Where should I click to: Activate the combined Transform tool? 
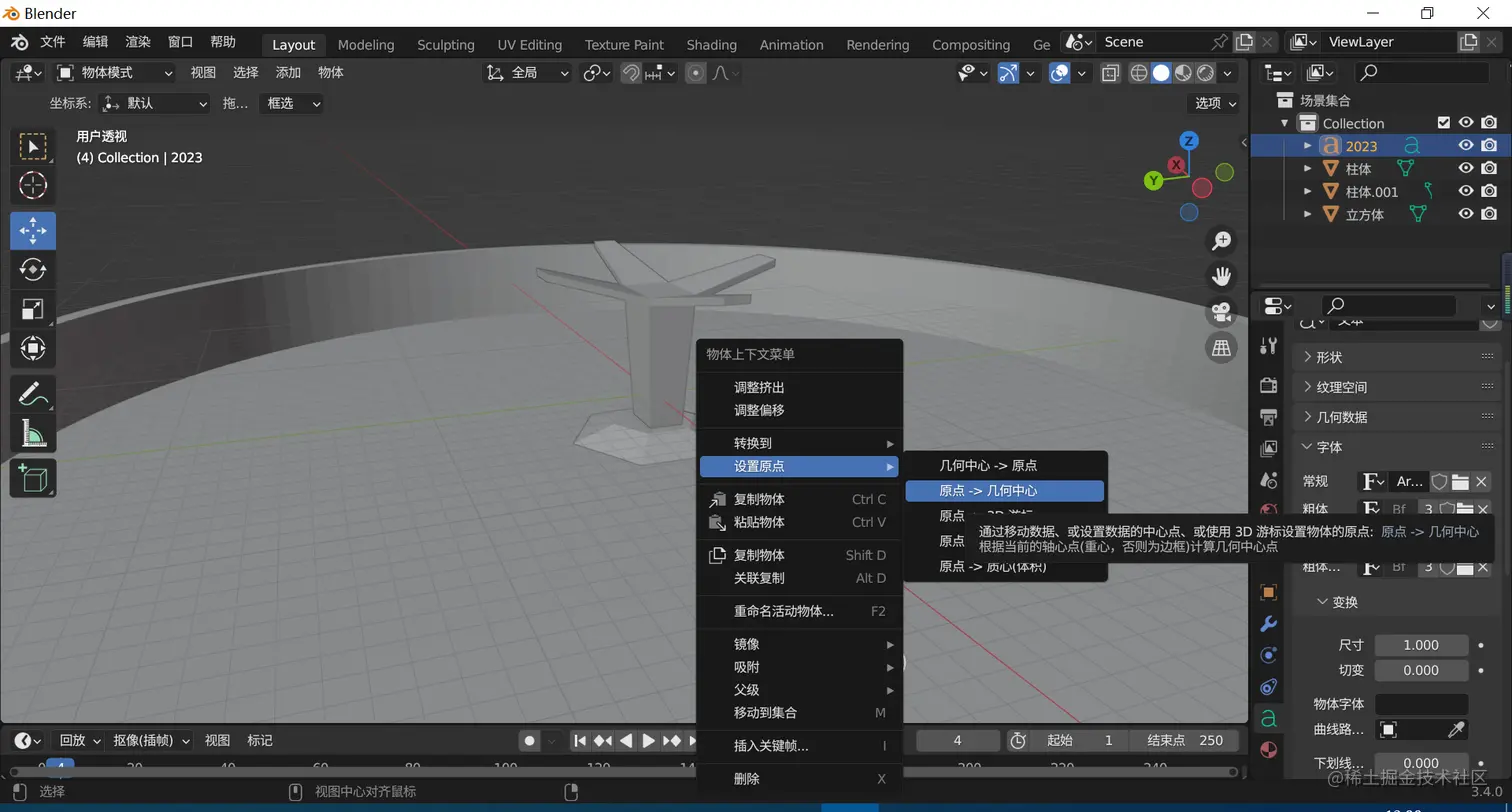tap(33, 348)
